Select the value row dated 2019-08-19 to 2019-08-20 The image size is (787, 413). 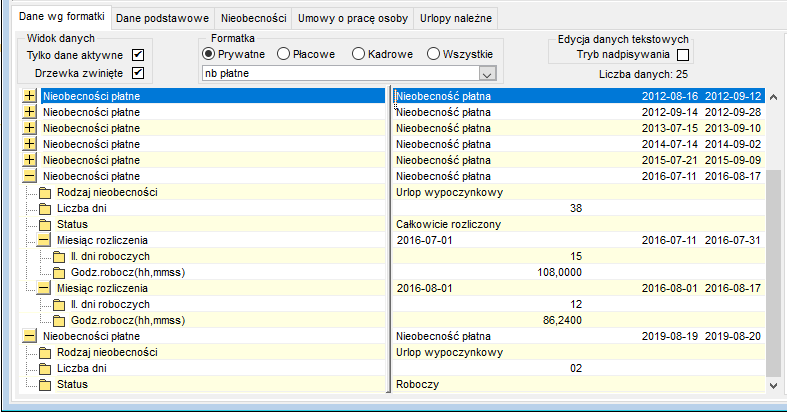tap(579, 336)
